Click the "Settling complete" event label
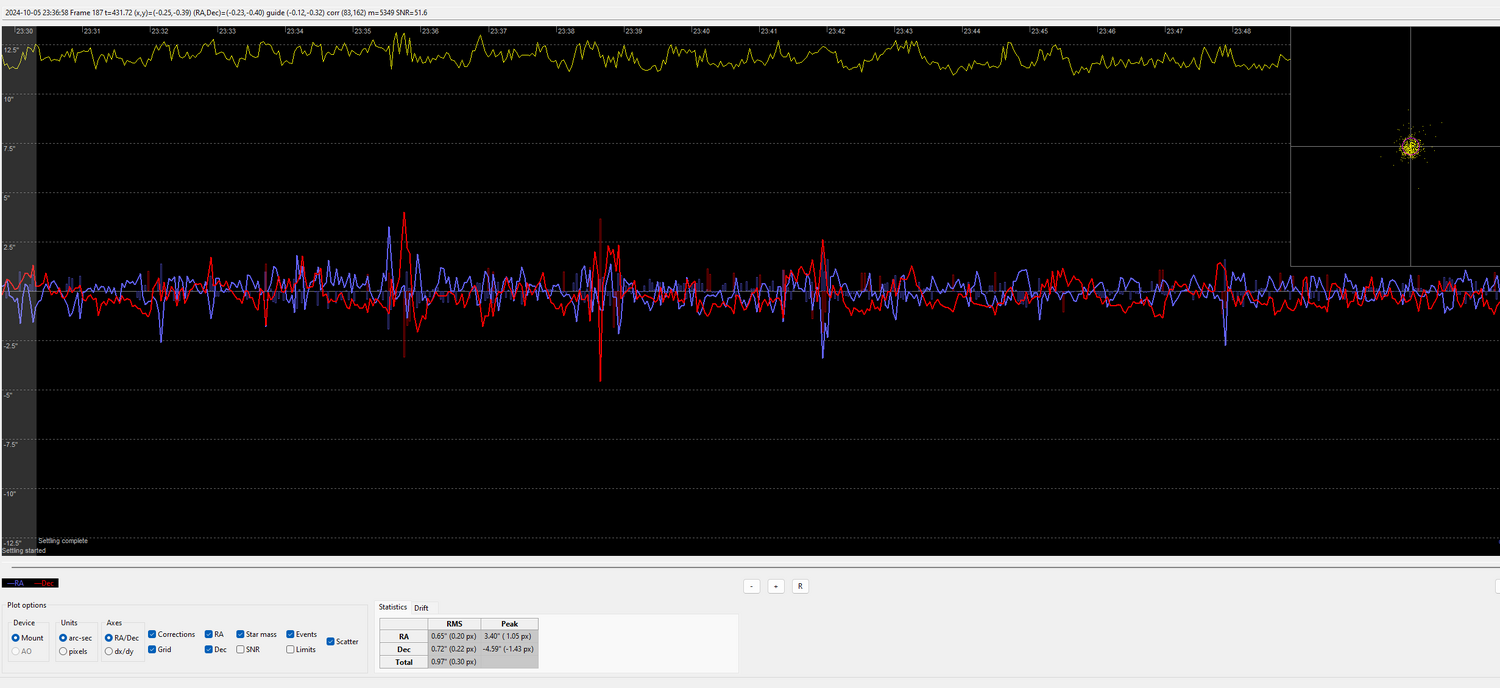The height and width of the screenshot is (688, 1500). [x=63, y=541]
